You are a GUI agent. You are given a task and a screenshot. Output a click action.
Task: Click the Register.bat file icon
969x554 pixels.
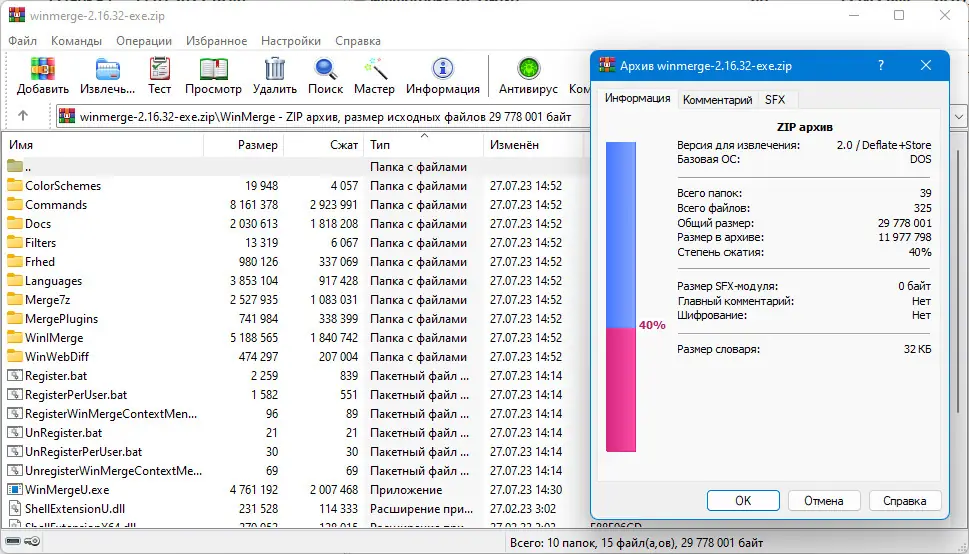coord(14,376)
